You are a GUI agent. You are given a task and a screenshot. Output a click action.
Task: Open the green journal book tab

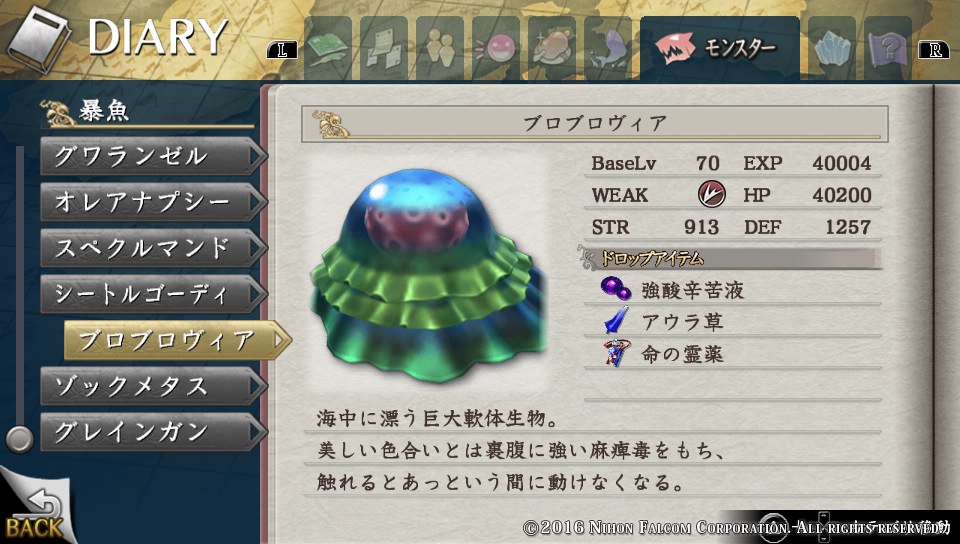(x=328, y=48)
